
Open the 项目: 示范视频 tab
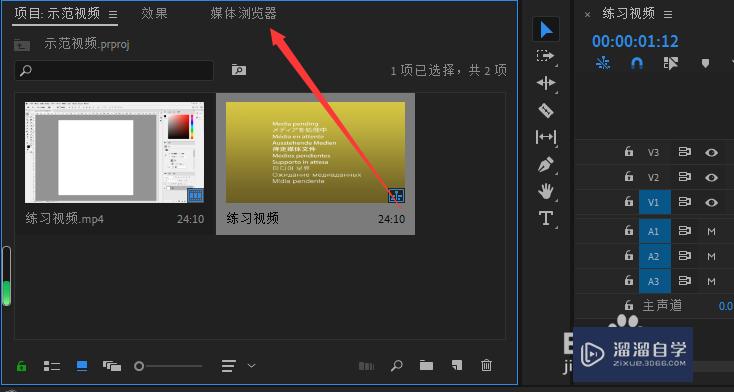[x=57, y=14]
